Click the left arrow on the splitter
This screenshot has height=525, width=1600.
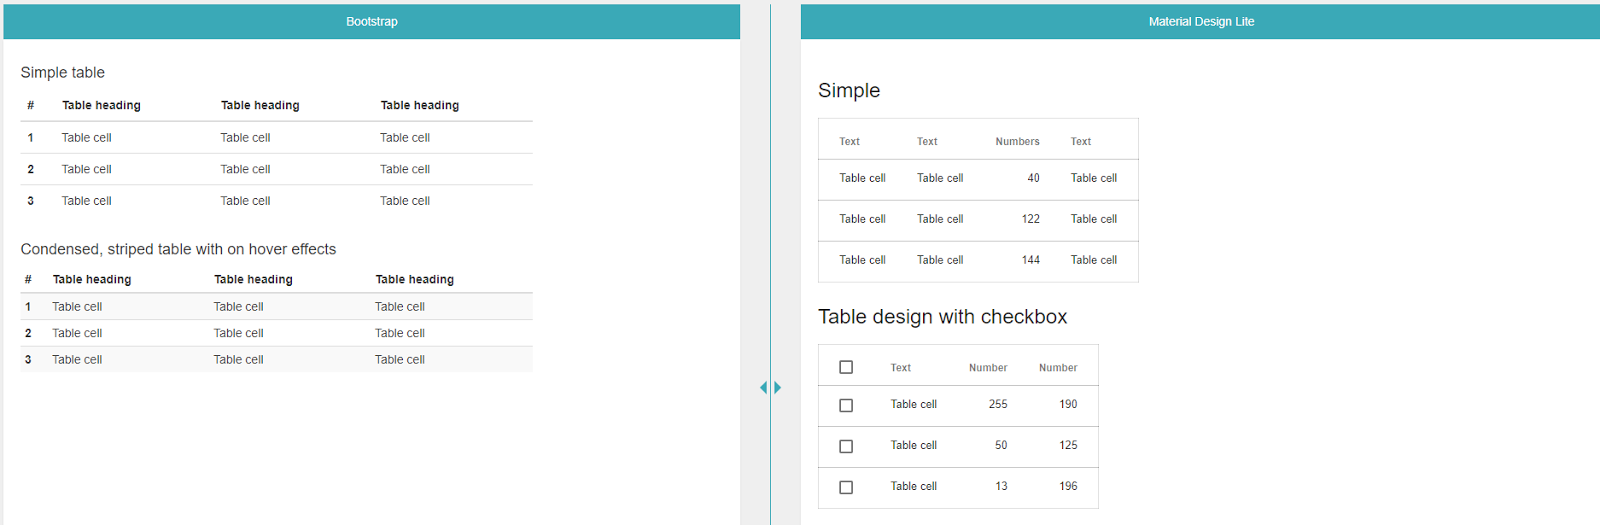click(763, 388)
